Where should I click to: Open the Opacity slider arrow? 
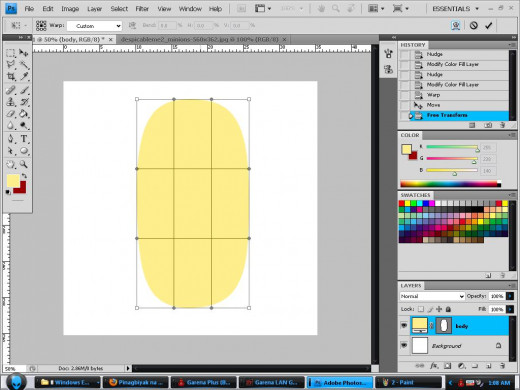(510, 296)
